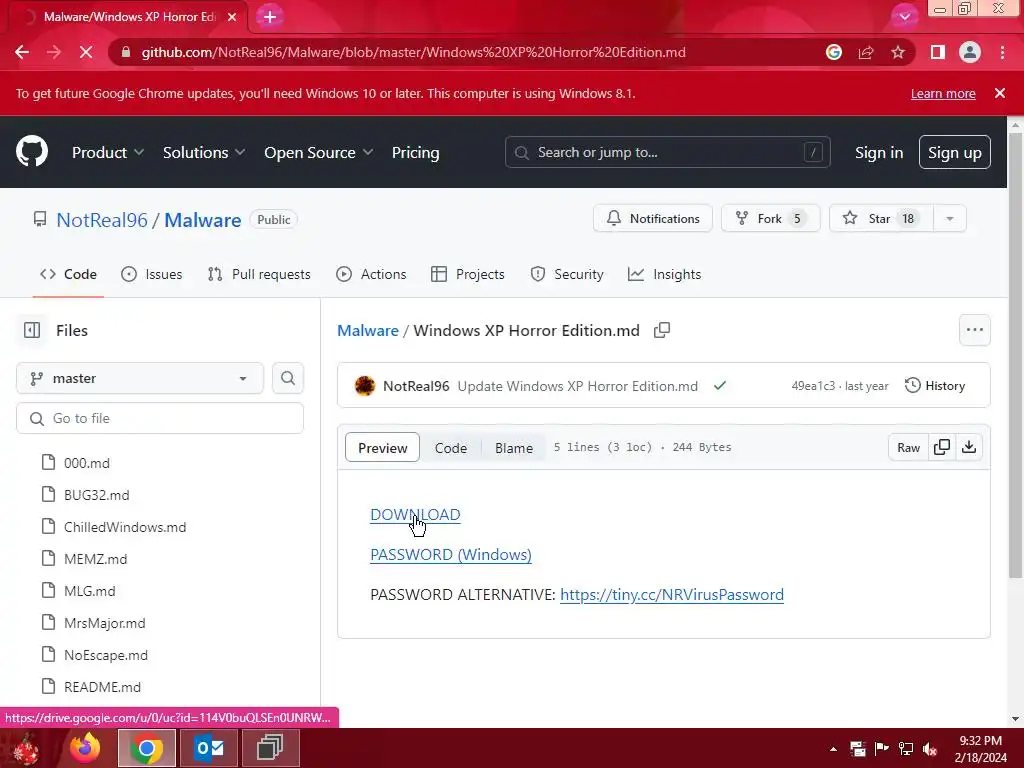This screenshot has width=1024, height=768.
Task: Click the Chrome taskbar icon
Action: pyautogui.click(x=146, y=748)
